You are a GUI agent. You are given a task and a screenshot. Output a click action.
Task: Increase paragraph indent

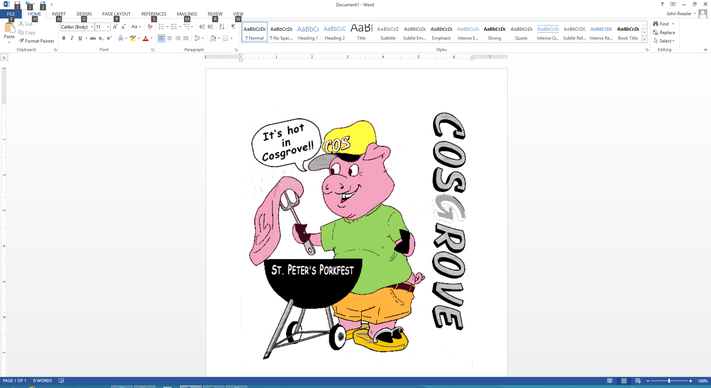pyautogui.click(x=210, y=27)
